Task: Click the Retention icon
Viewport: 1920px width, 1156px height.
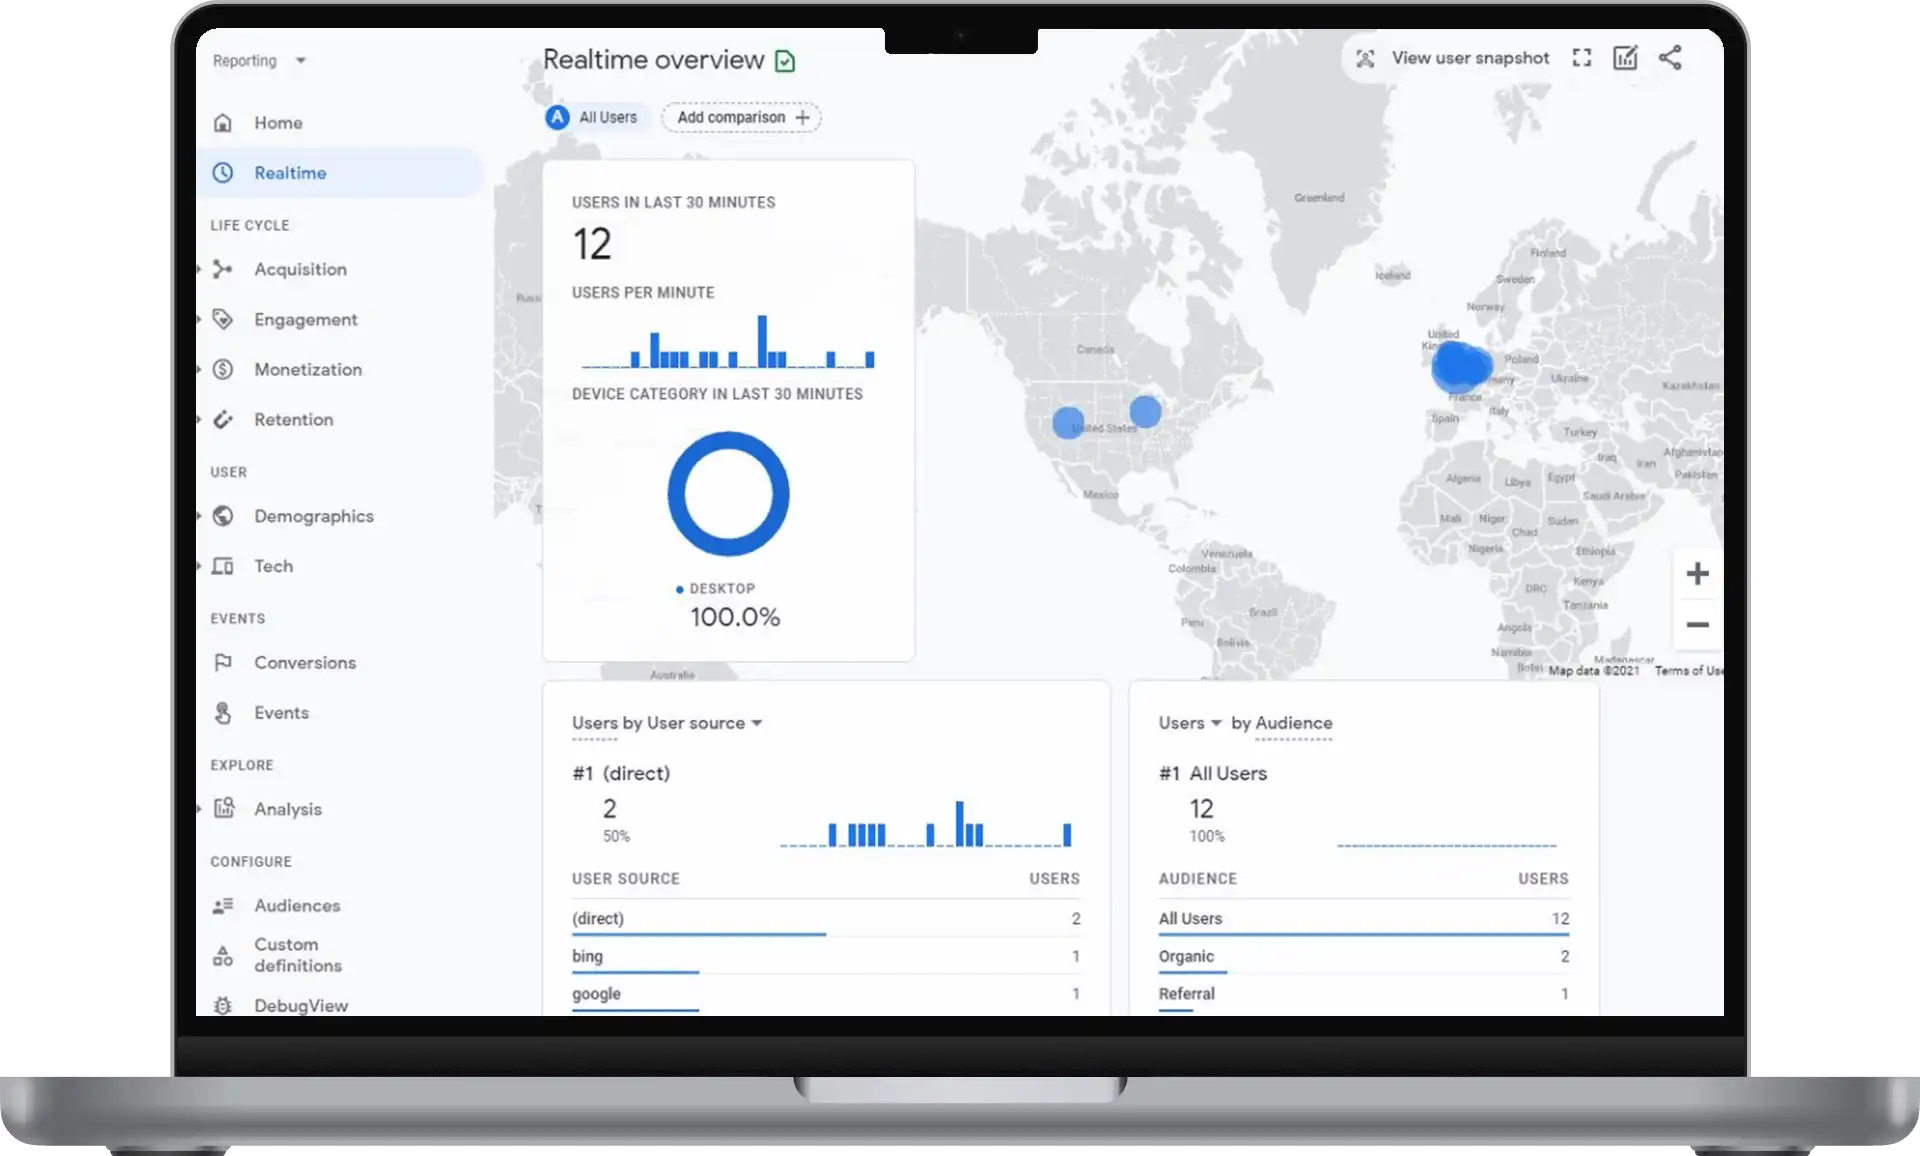Action: coord(223,419)
